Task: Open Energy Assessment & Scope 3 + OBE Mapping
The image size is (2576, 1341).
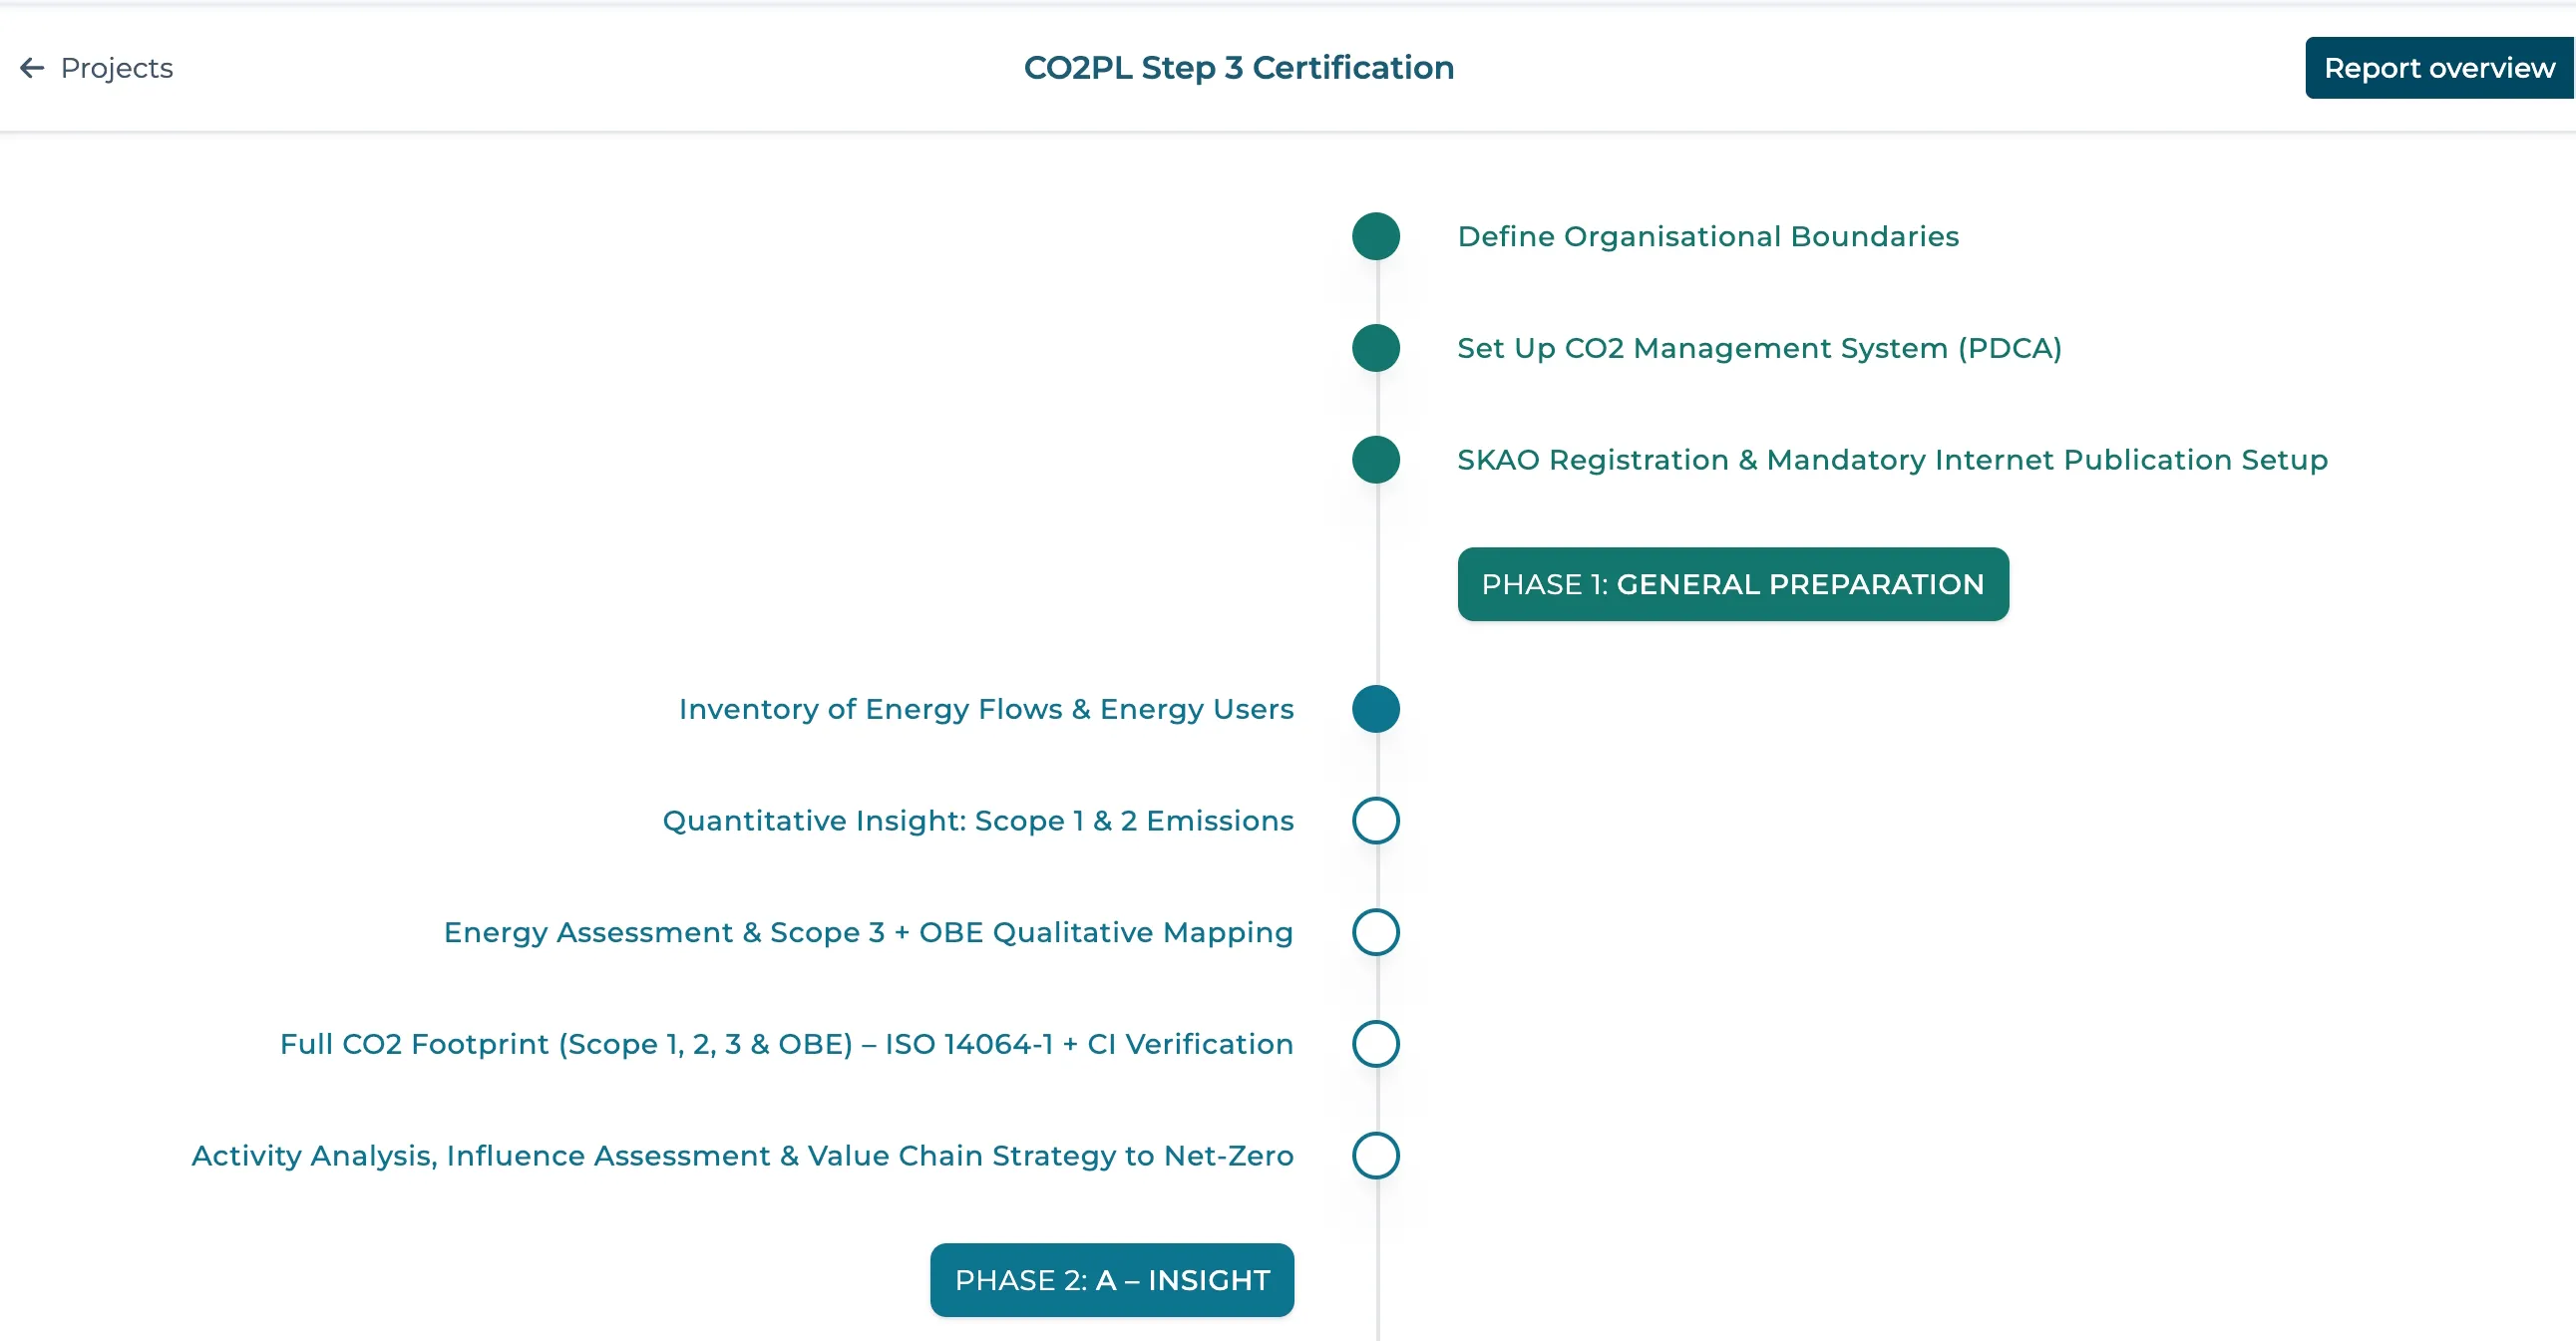Action: (x=868, y=932)
